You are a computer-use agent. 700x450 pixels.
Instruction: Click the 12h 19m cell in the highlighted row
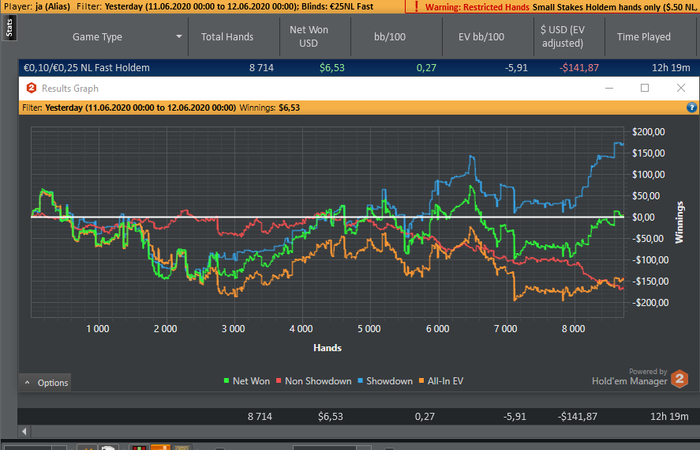[671, 68]
